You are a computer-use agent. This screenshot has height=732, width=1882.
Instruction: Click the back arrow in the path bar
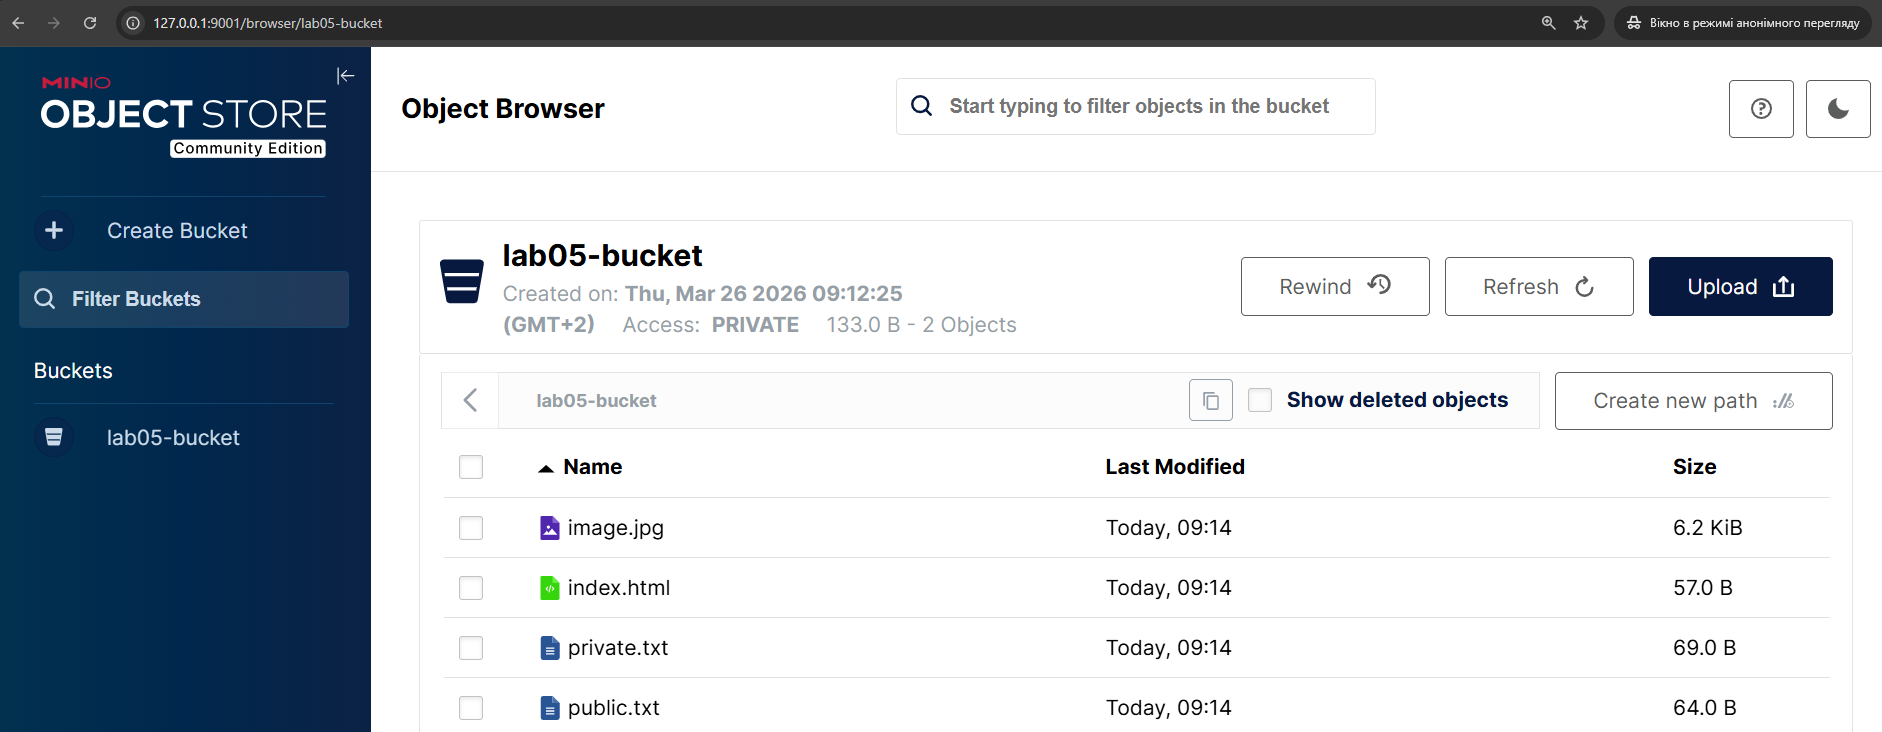pos(470,401)
